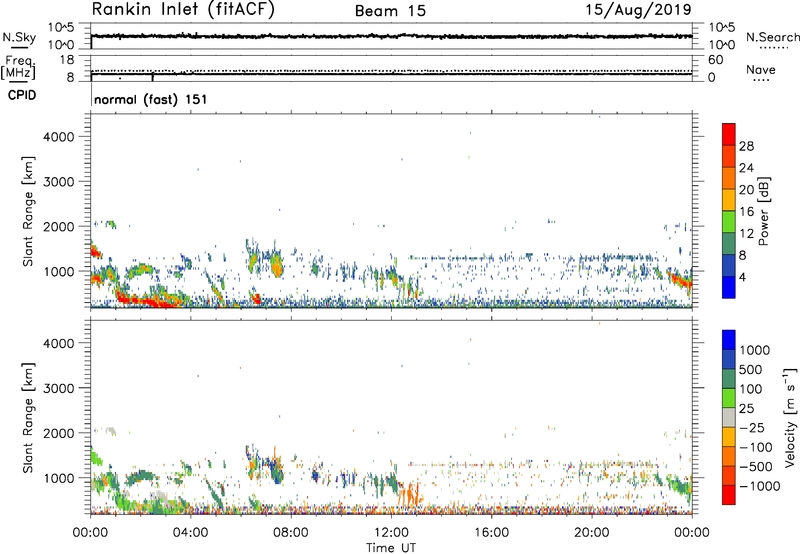Click the '28' tick on Power colorbar
This screenshot has height=554, width=800.
click(746, 146)
